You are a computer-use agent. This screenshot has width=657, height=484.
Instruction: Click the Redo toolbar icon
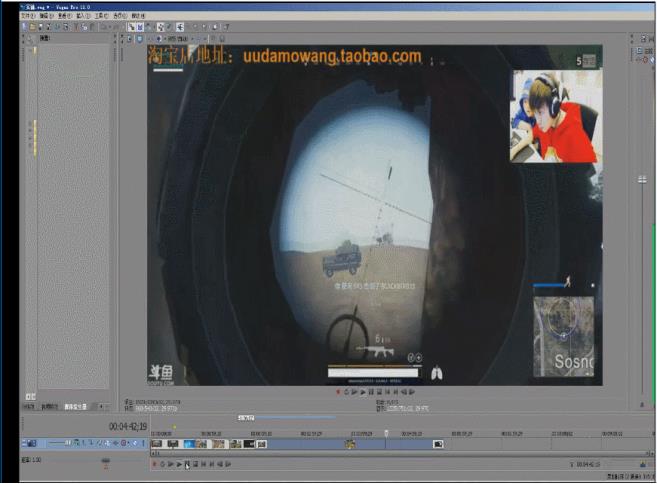[115, 27]
